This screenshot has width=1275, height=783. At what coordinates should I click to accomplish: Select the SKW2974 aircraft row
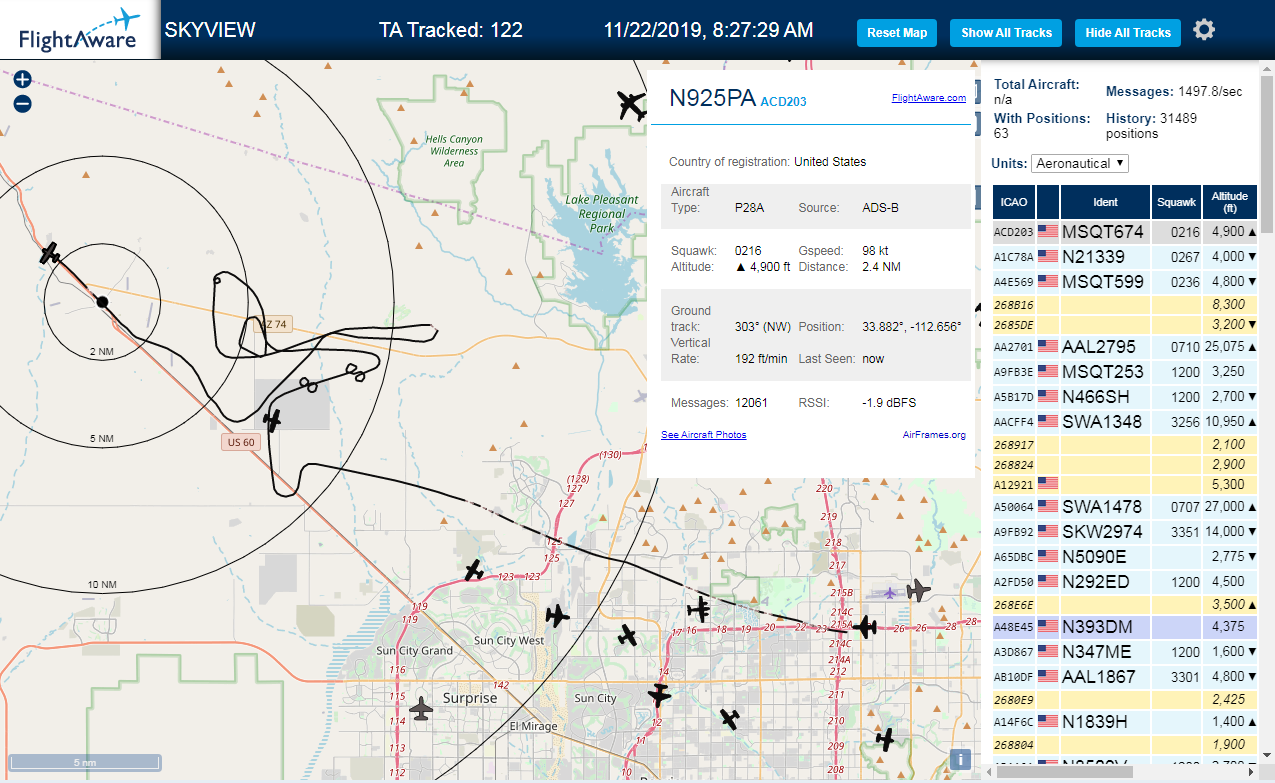pyautogui.click(x=1125, y=532)
